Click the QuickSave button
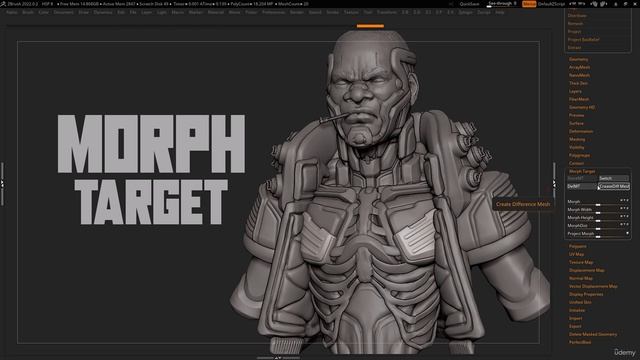 (x=469, y=4)
